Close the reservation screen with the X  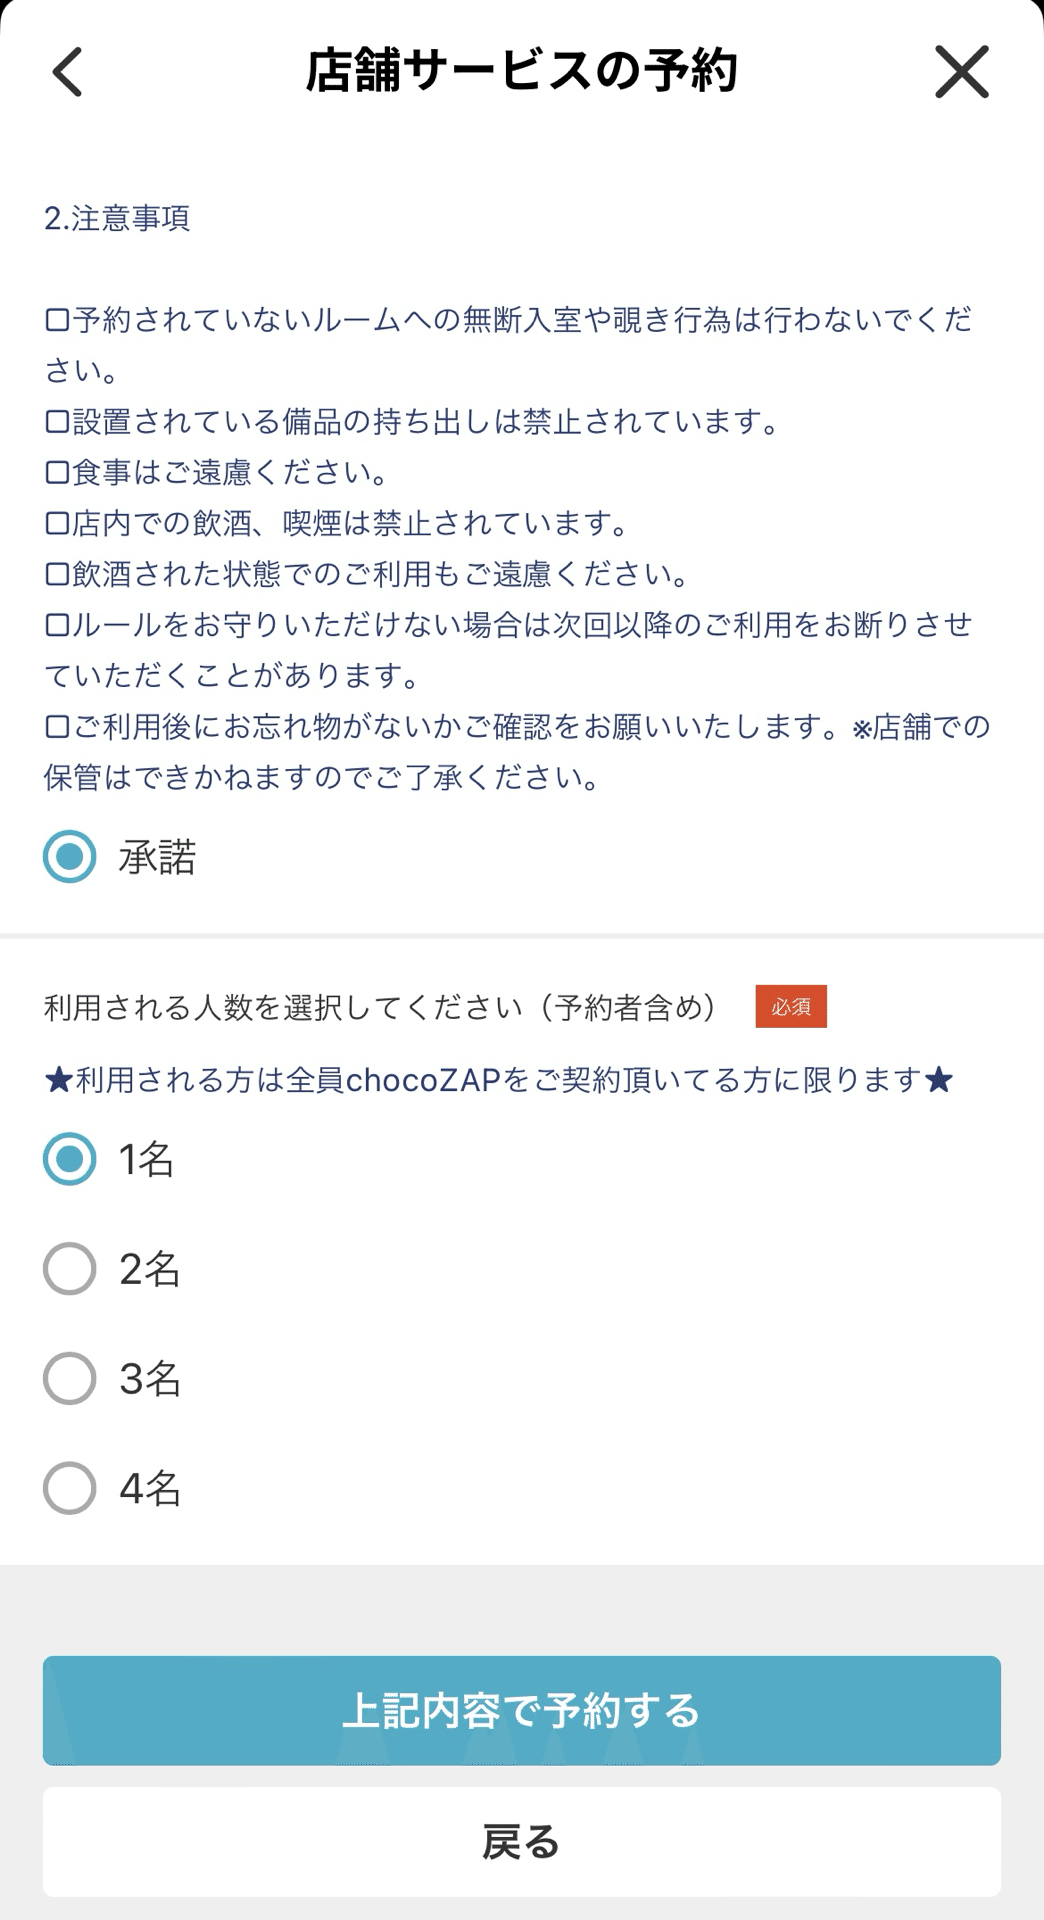click(x=960, y=72)
